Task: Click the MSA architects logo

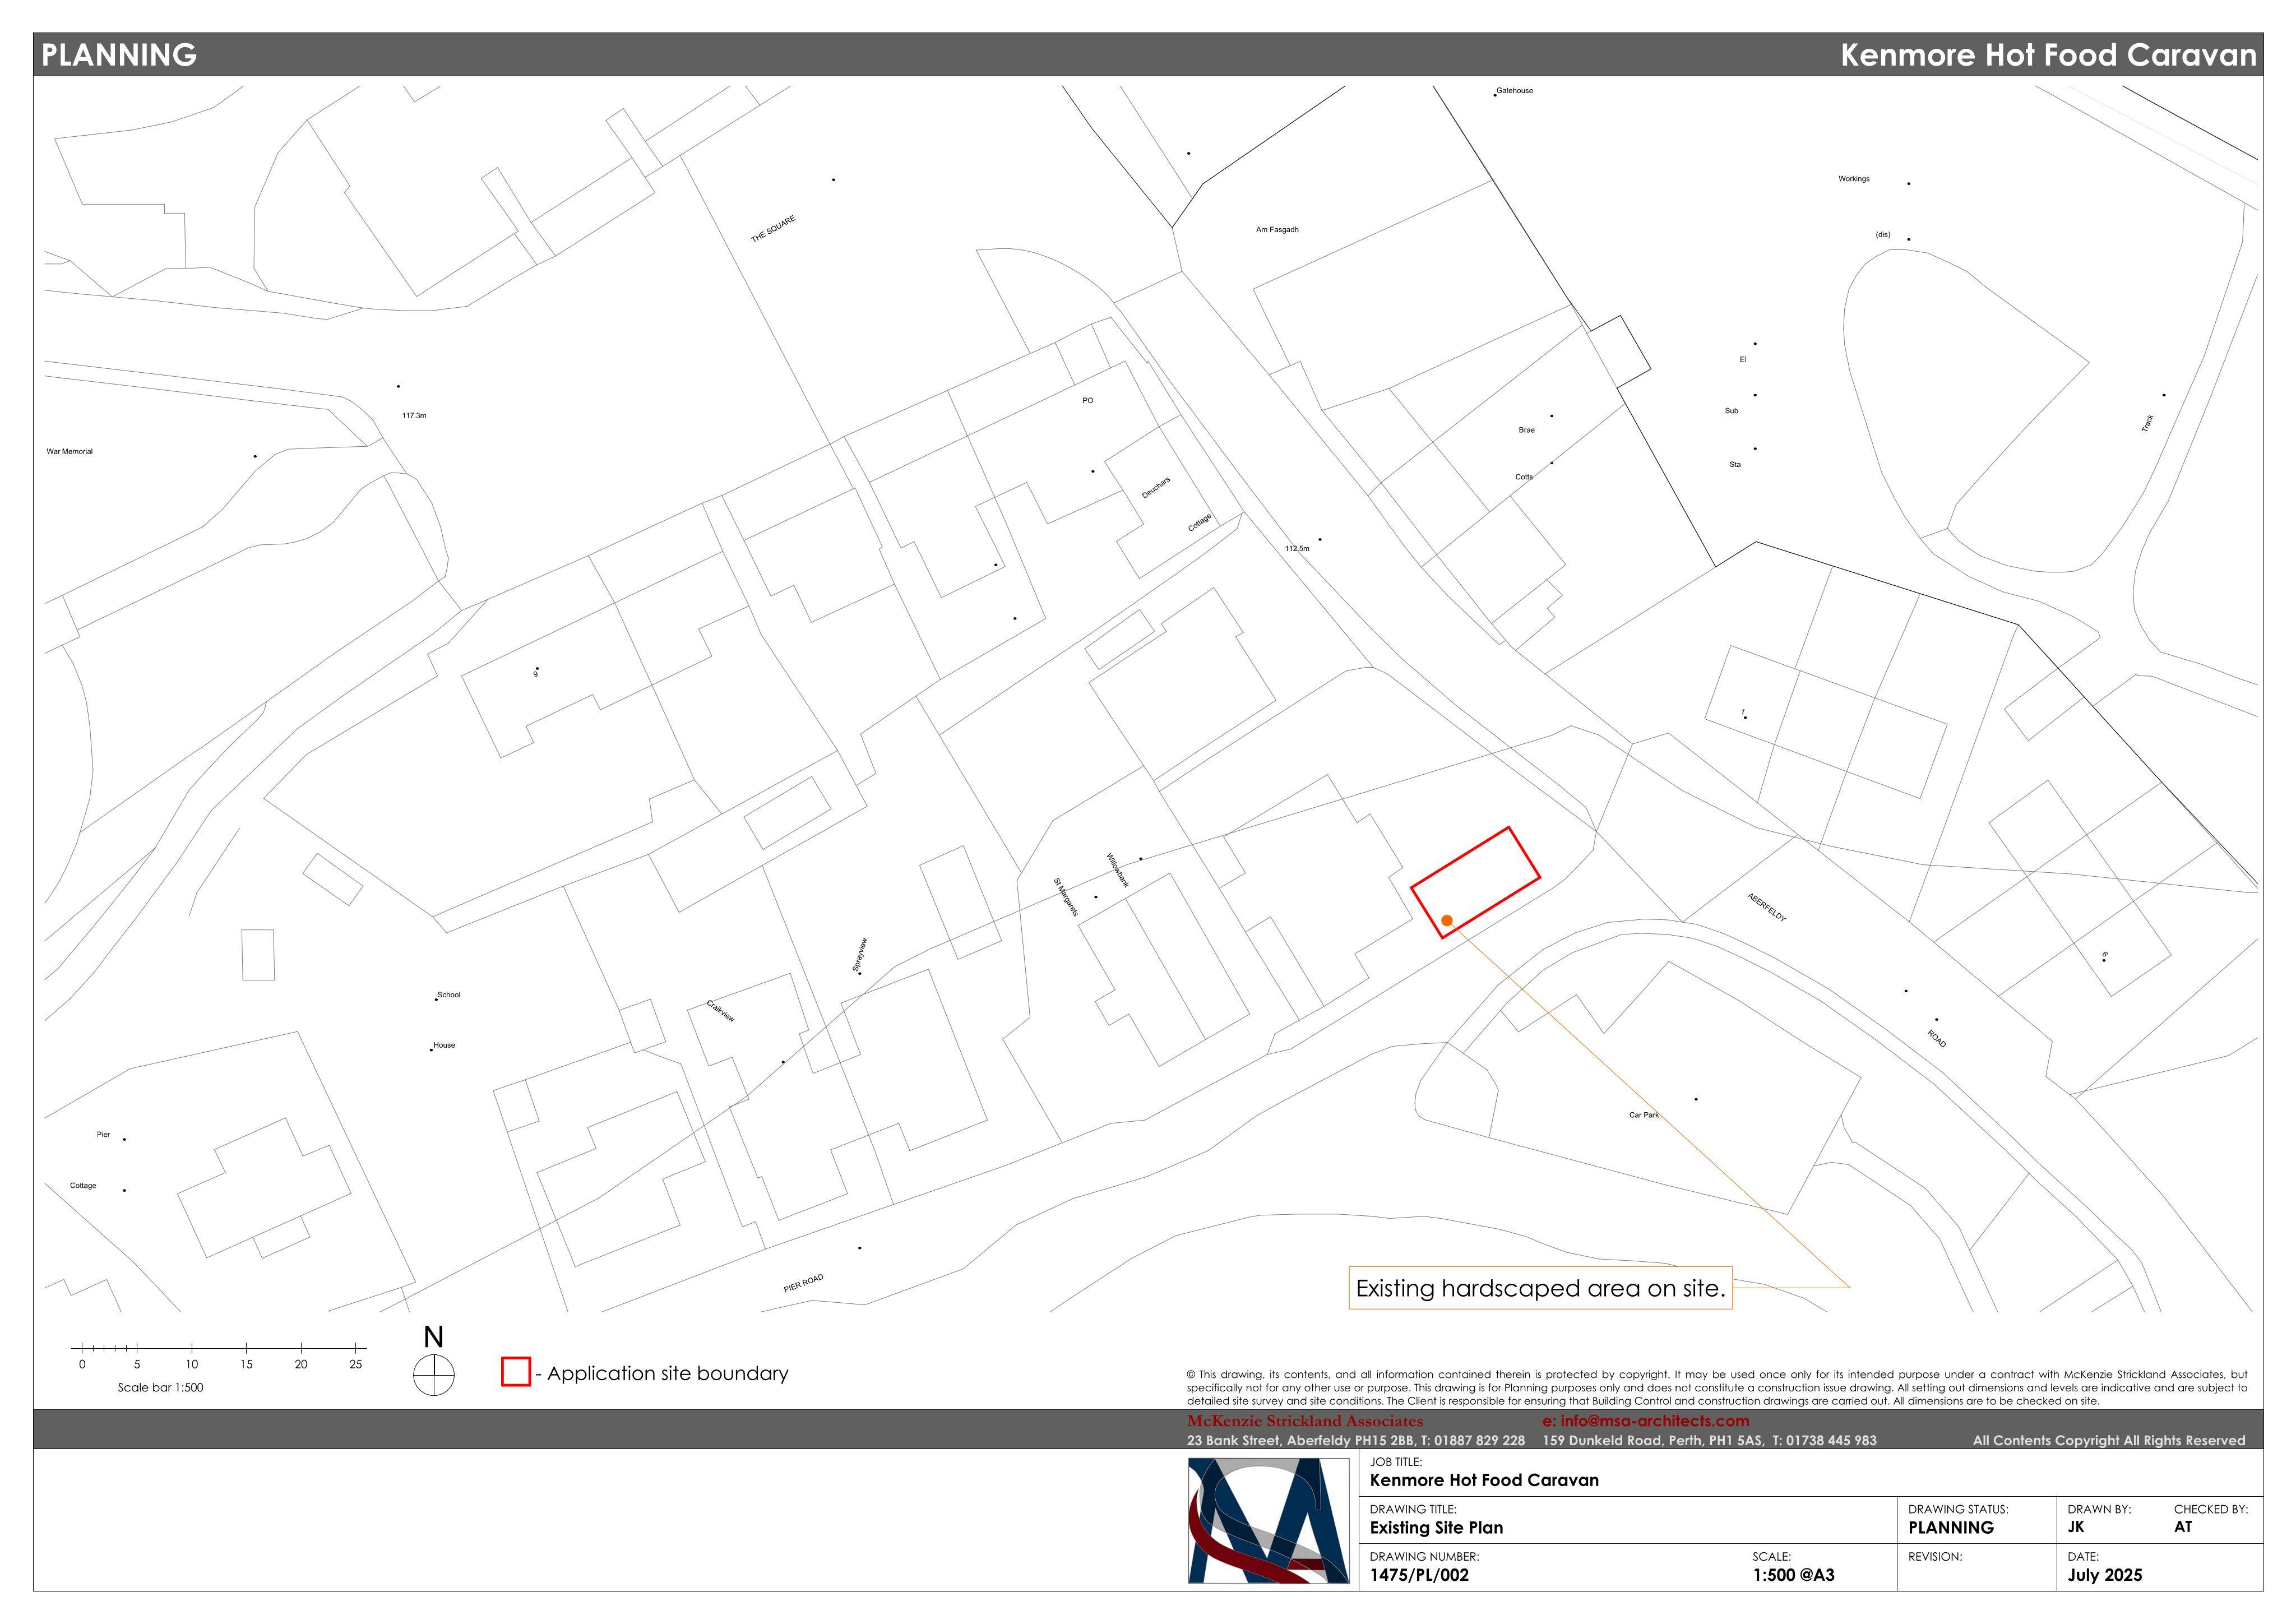Action: 1269,1520
